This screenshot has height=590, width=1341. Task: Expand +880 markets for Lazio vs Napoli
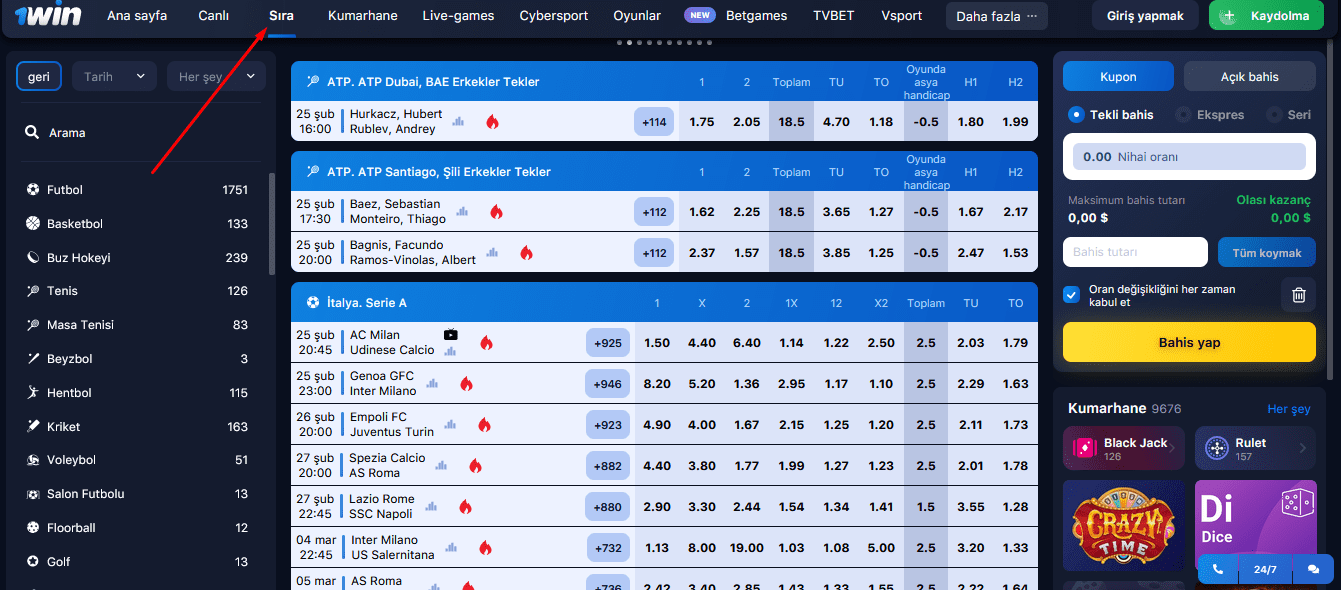coord(608,507)
